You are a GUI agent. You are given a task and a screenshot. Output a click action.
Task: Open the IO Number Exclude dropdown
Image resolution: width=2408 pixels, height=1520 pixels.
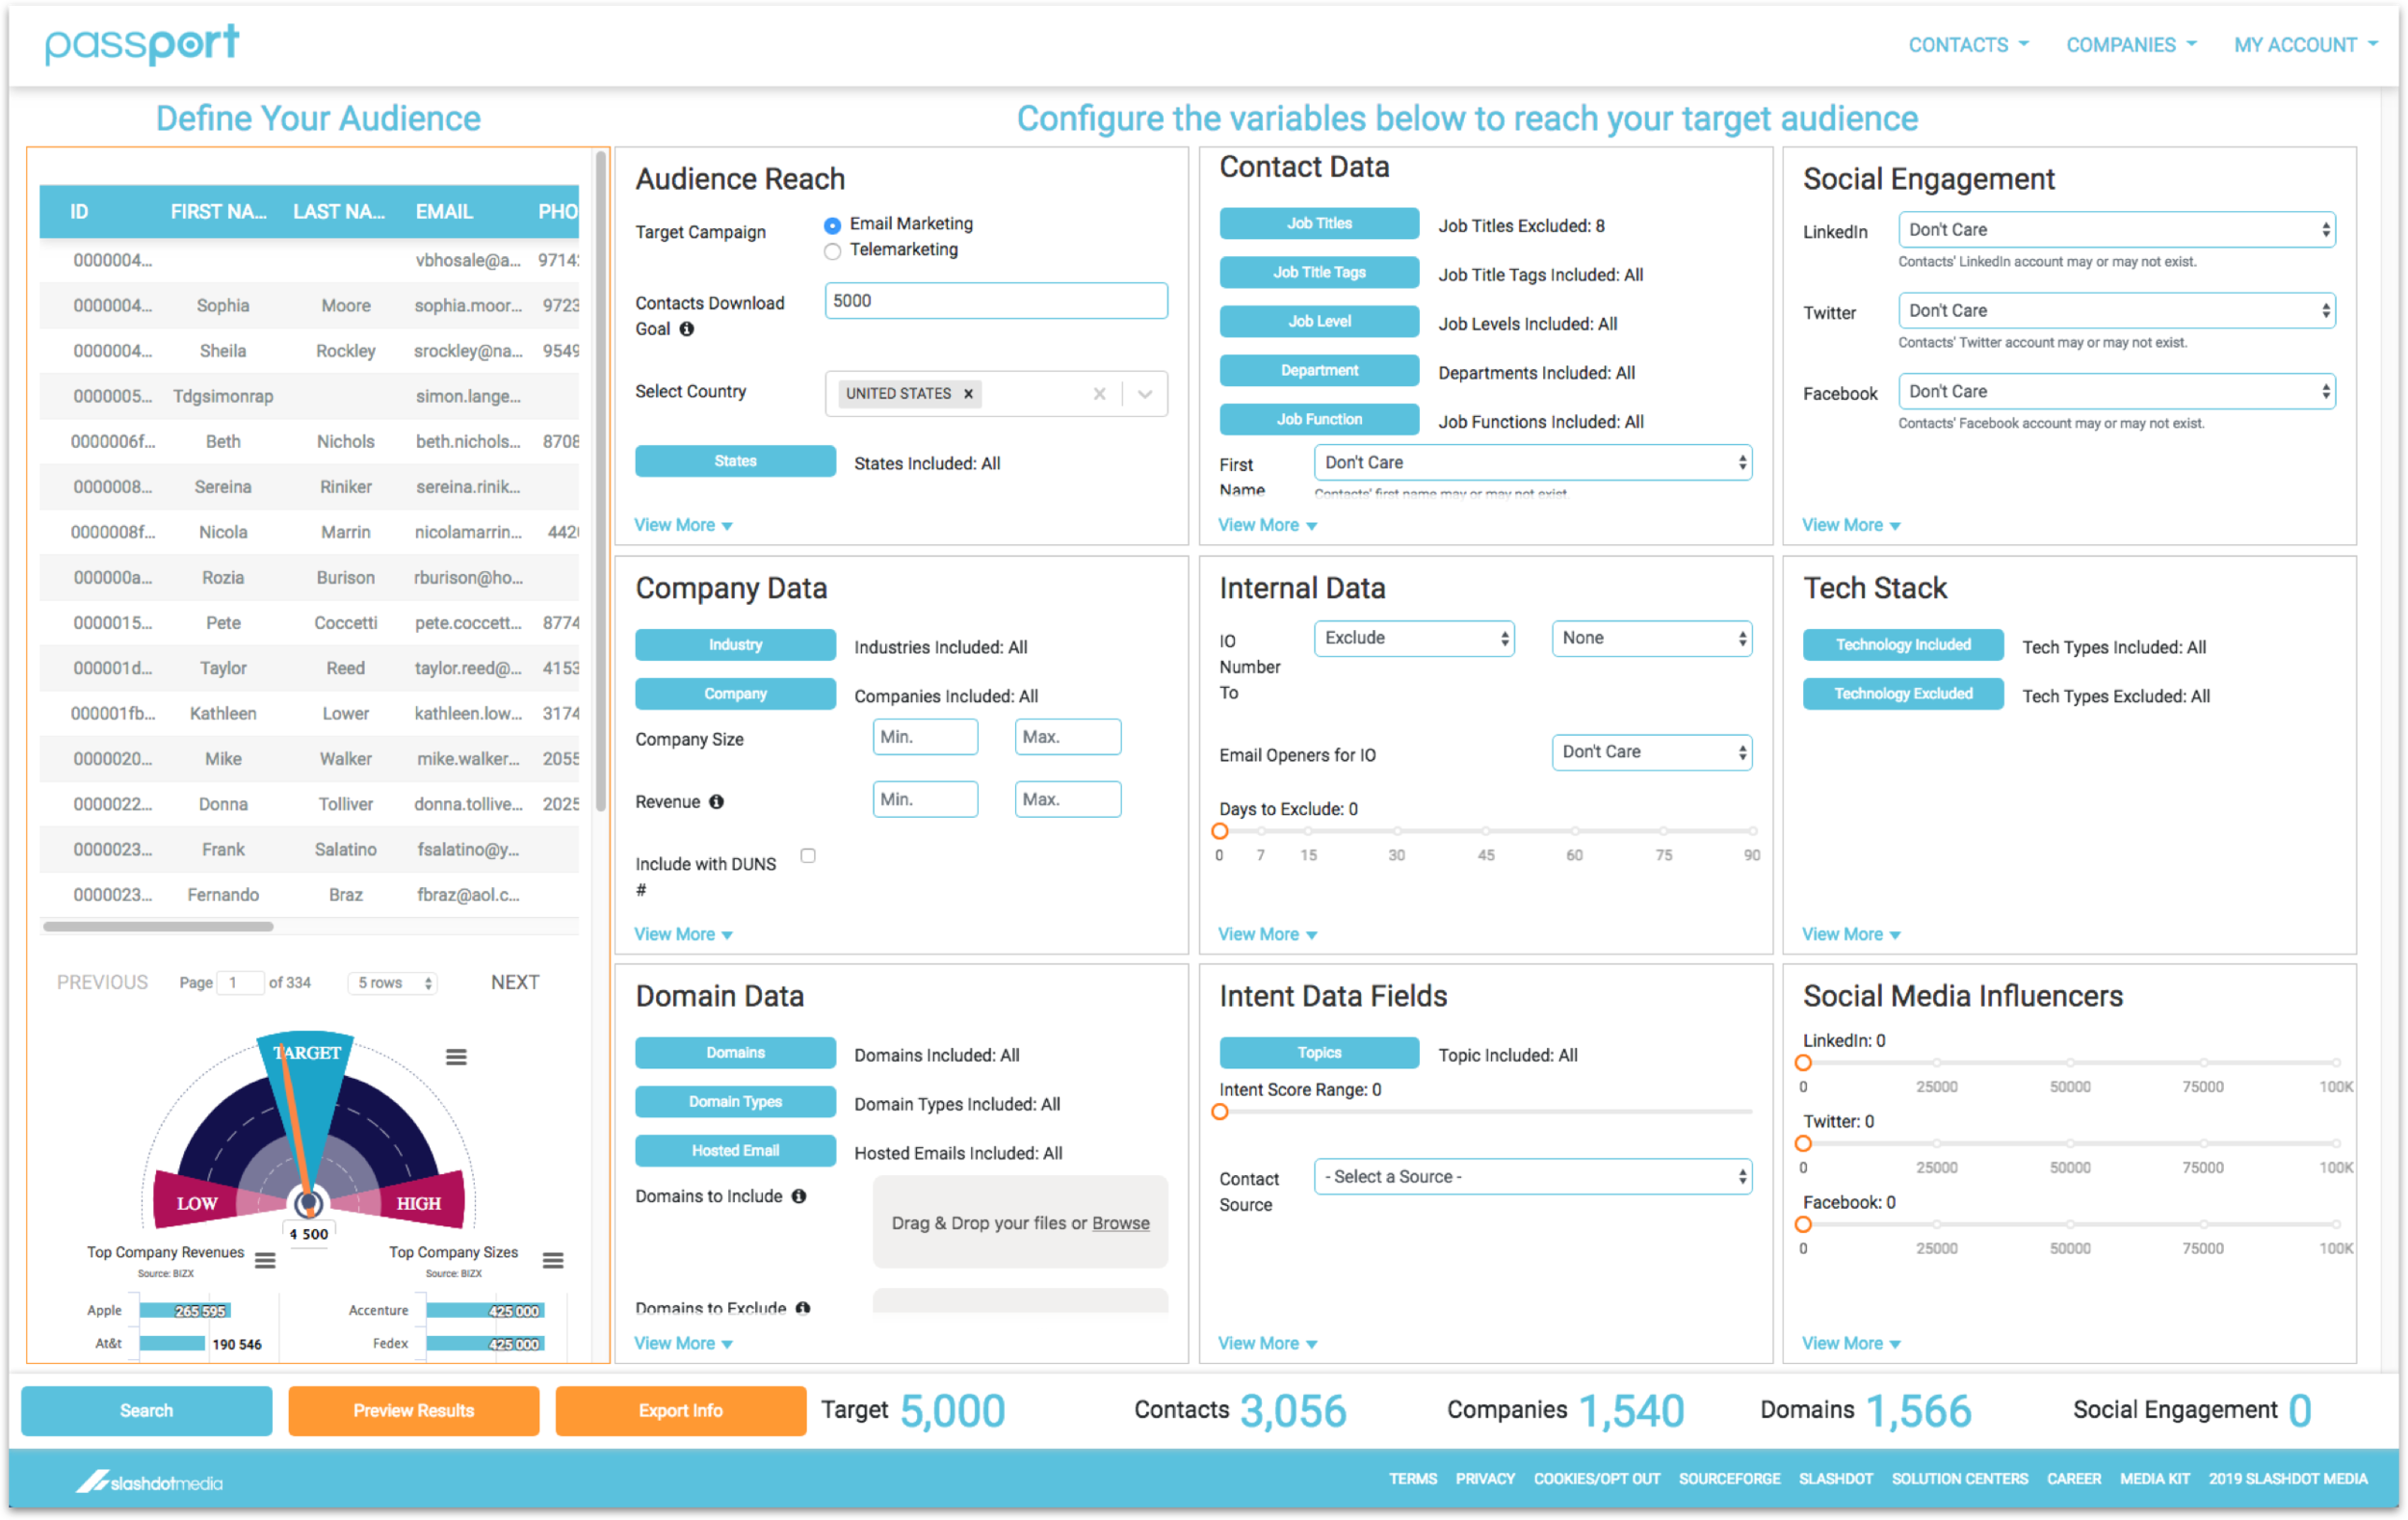tap(1414, 638)
